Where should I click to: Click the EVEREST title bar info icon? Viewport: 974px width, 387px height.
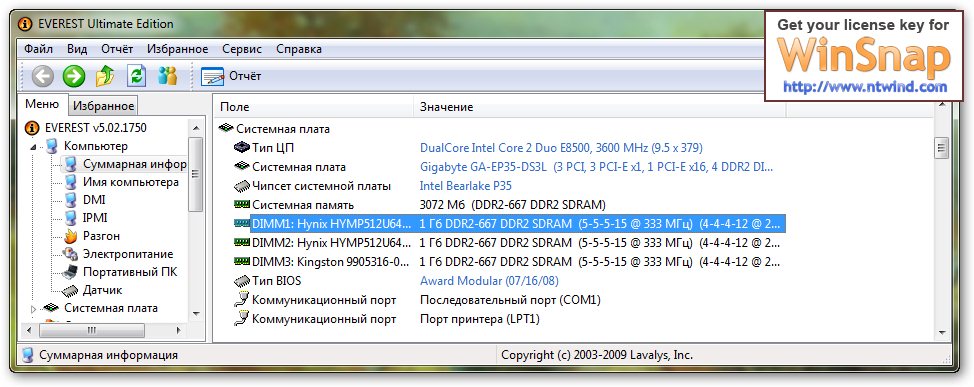24,24
